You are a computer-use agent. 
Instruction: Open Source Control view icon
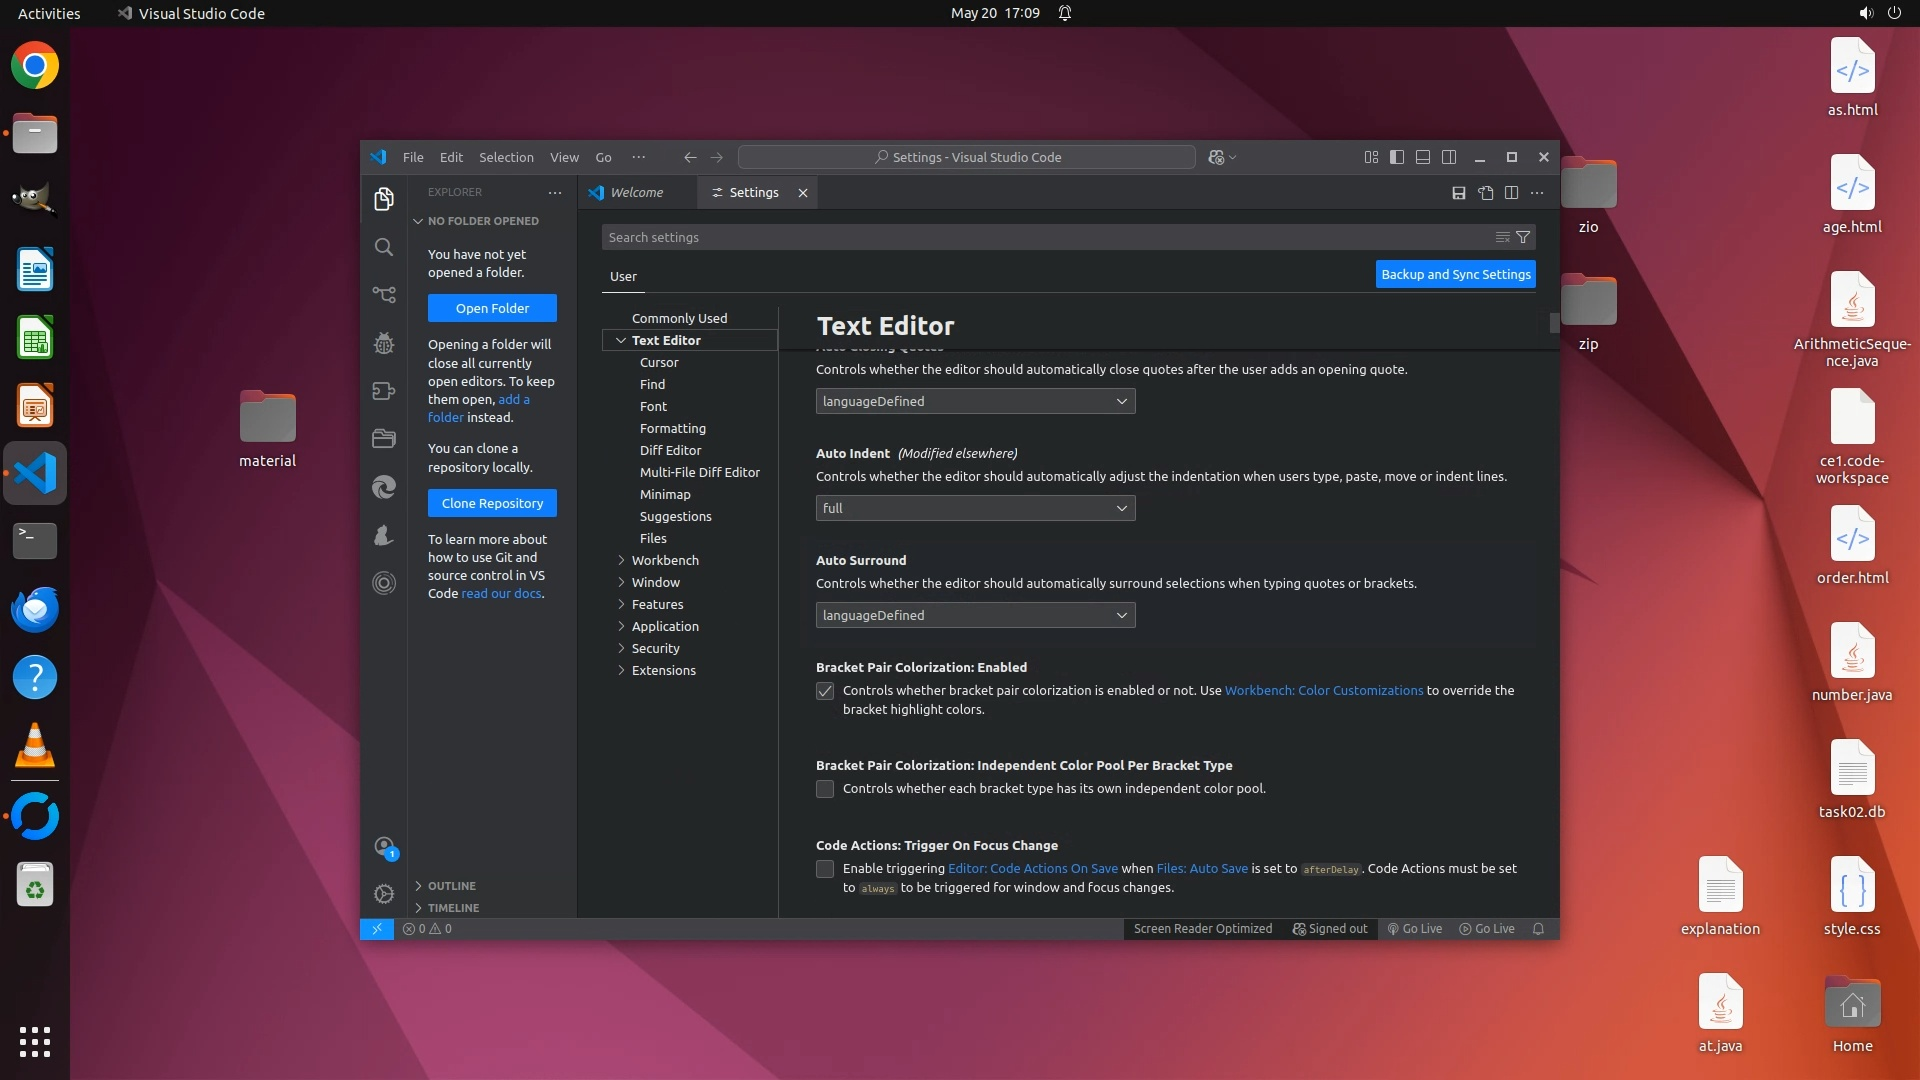click(384, 295)
